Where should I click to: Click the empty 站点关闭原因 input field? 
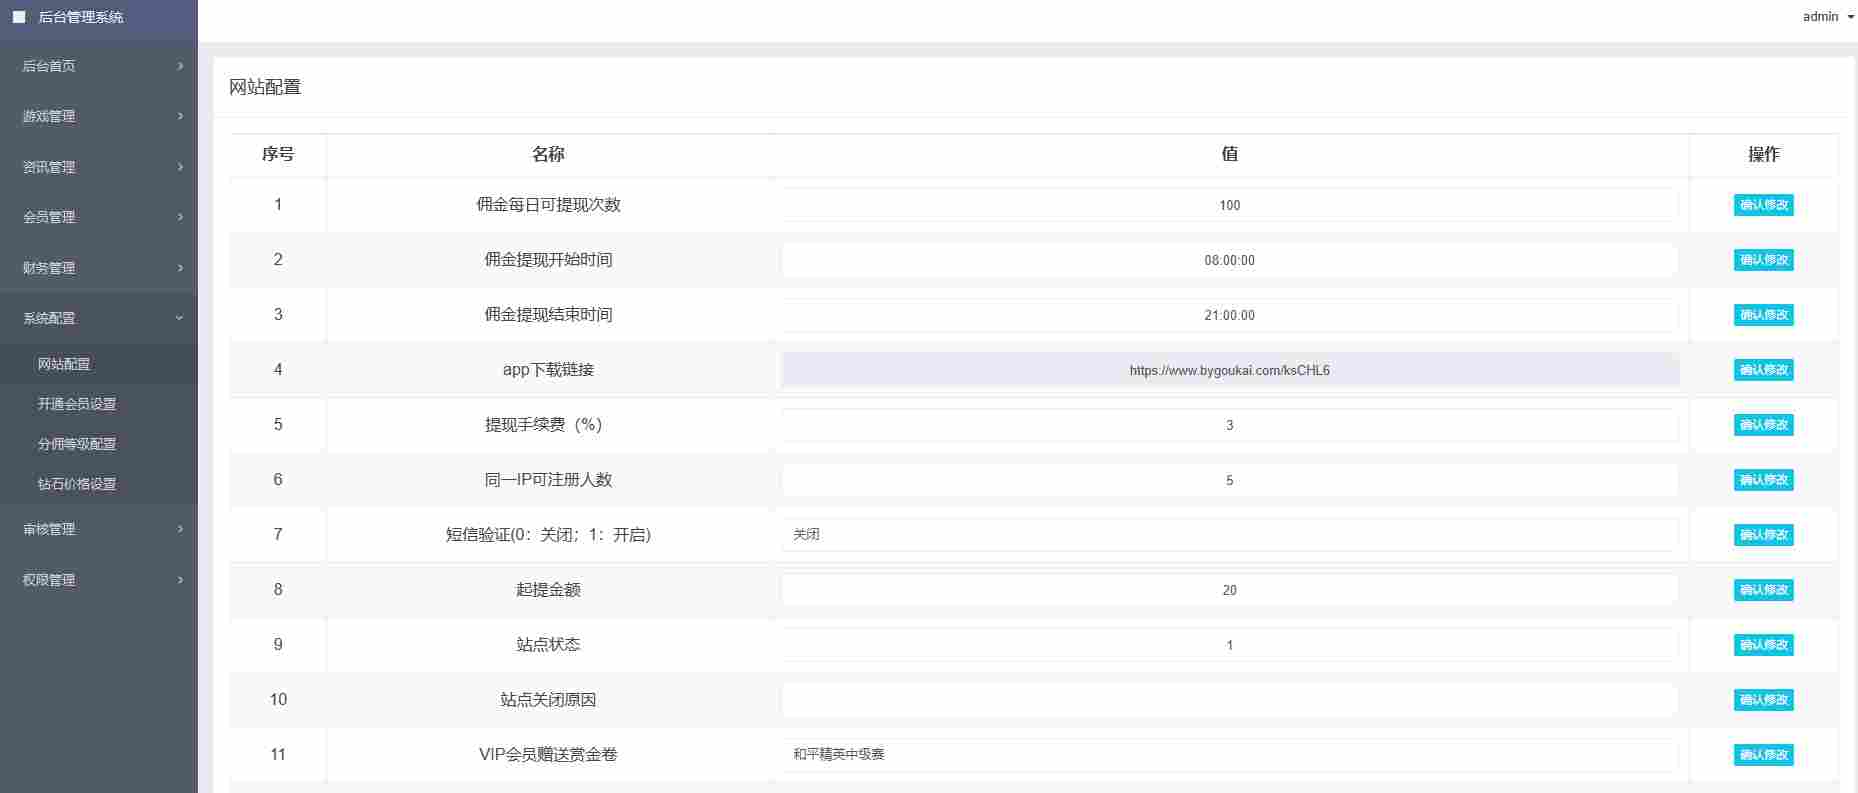click(x=1229, y=700)
